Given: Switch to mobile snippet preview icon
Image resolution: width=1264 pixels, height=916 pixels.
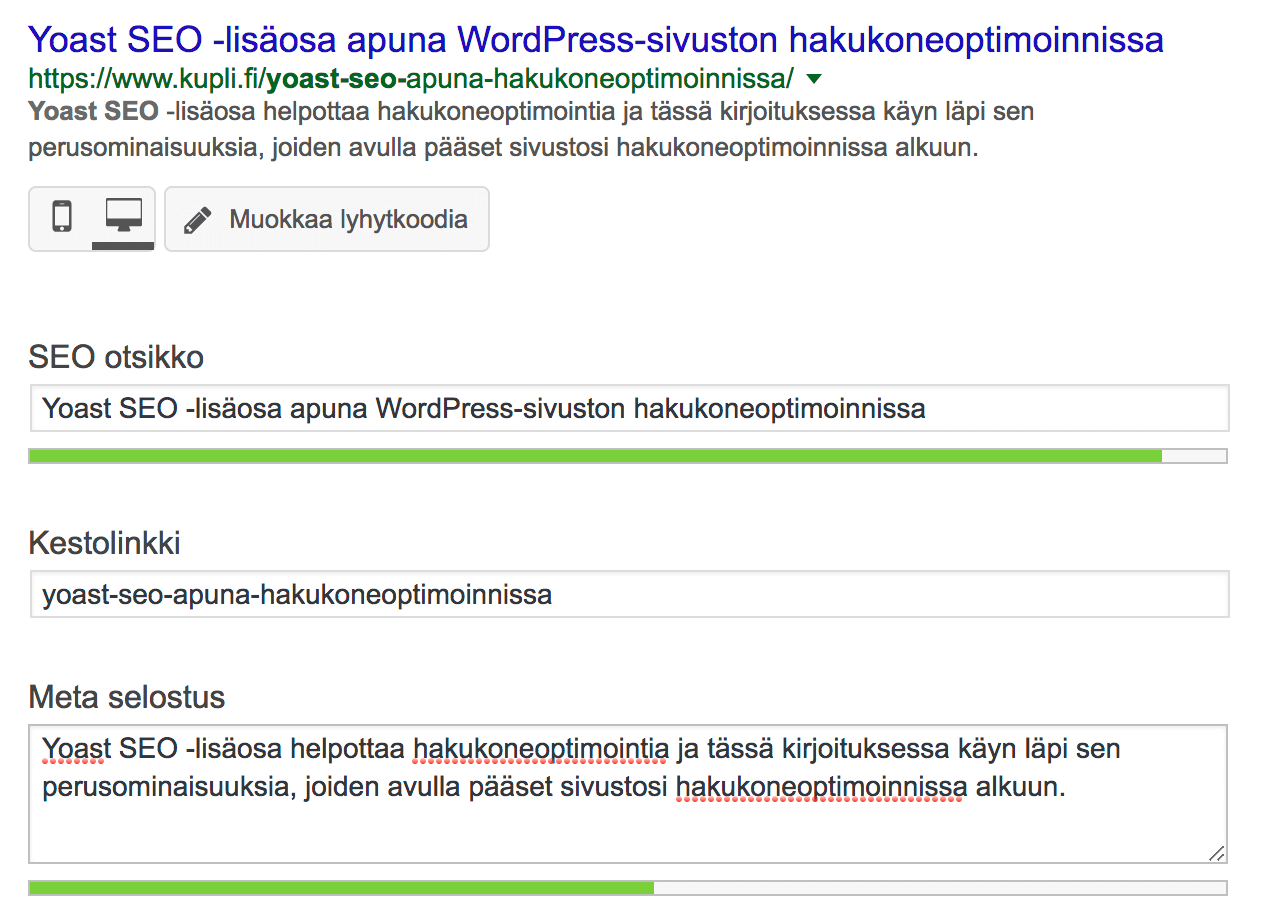Looking at the screenshot, I should [x=62, y=217].
